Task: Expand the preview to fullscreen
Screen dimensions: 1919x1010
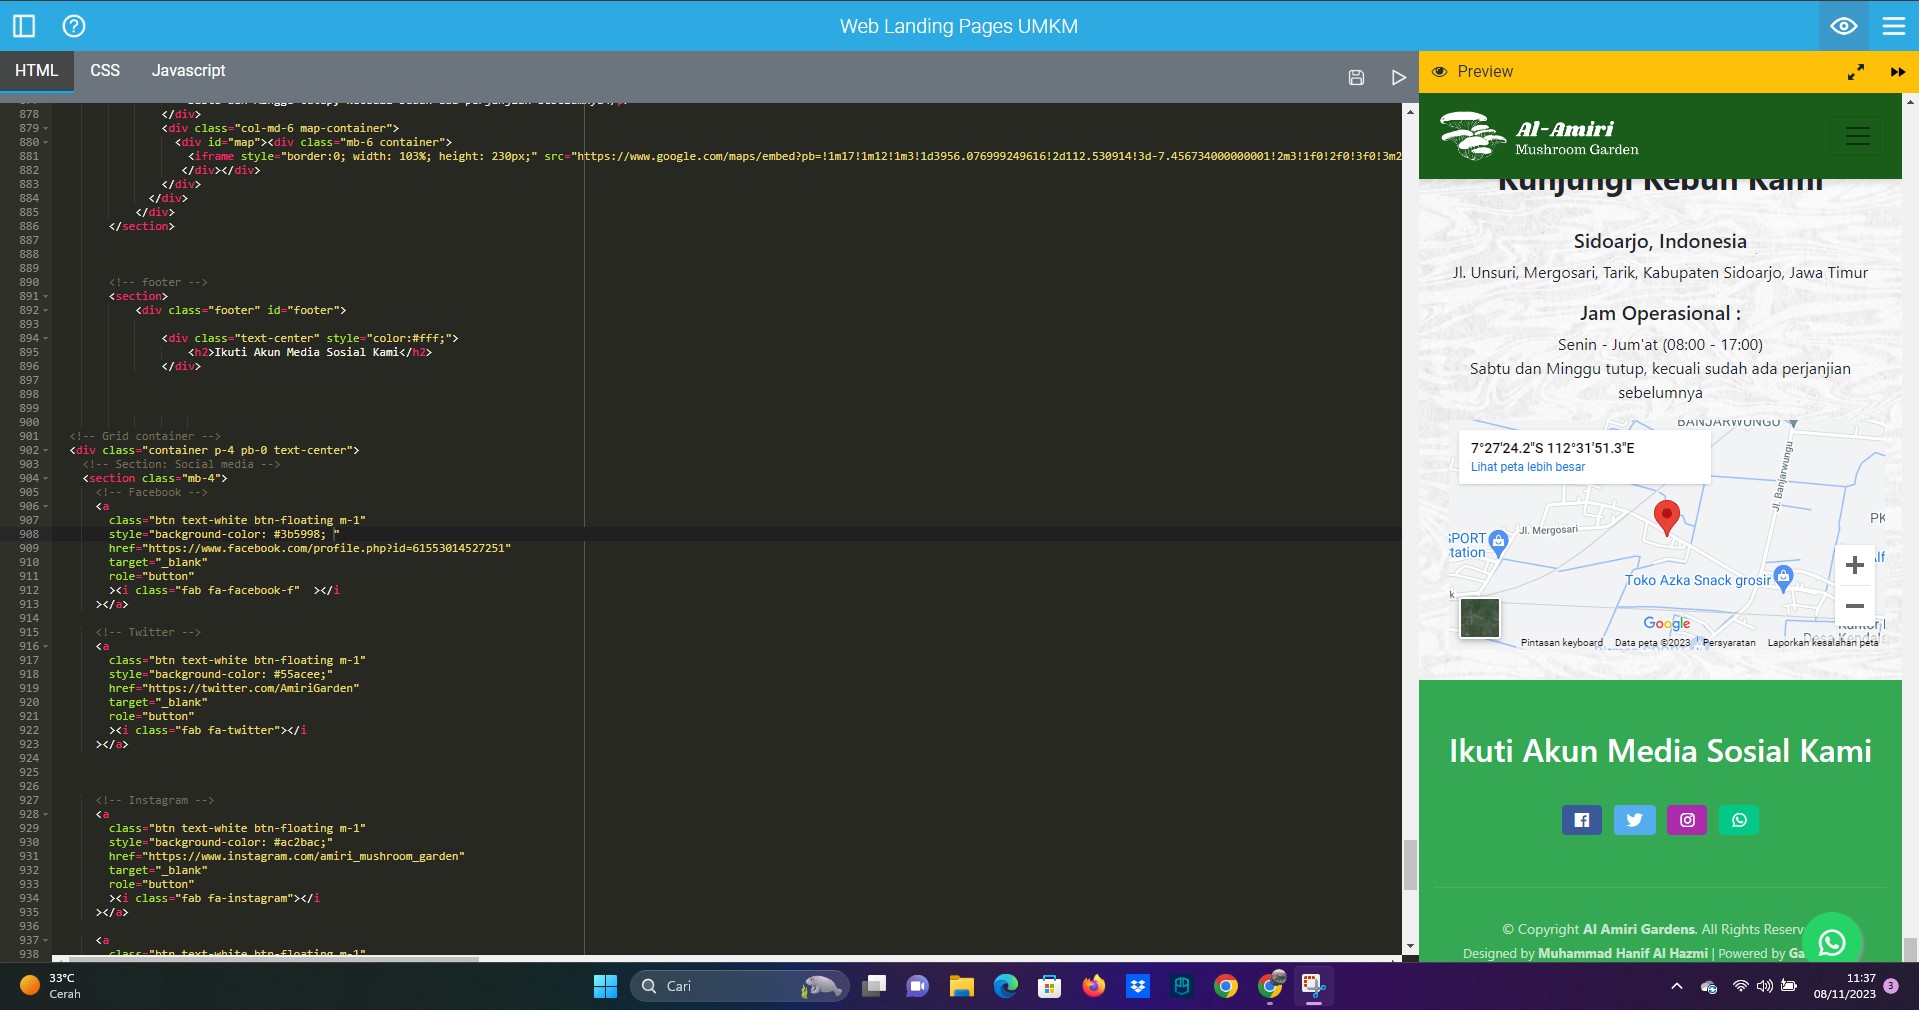Action: pyautogui.click(x=1856, y=72)
